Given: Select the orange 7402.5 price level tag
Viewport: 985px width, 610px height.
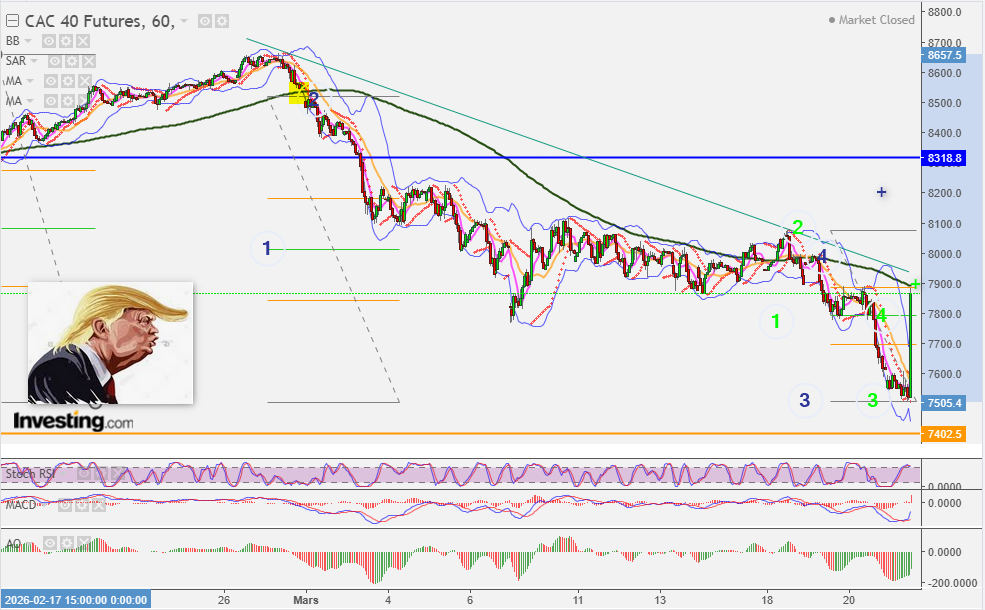Looking at the screenshot, I should click(x=945, y=433).
